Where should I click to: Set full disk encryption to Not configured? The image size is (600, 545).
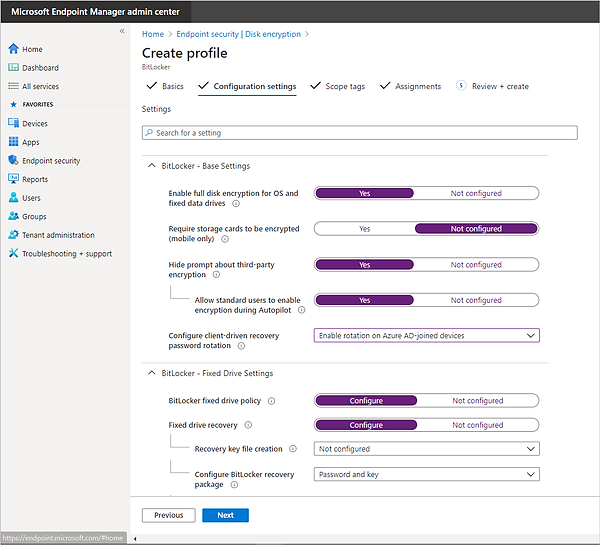[x=476, y=194]
